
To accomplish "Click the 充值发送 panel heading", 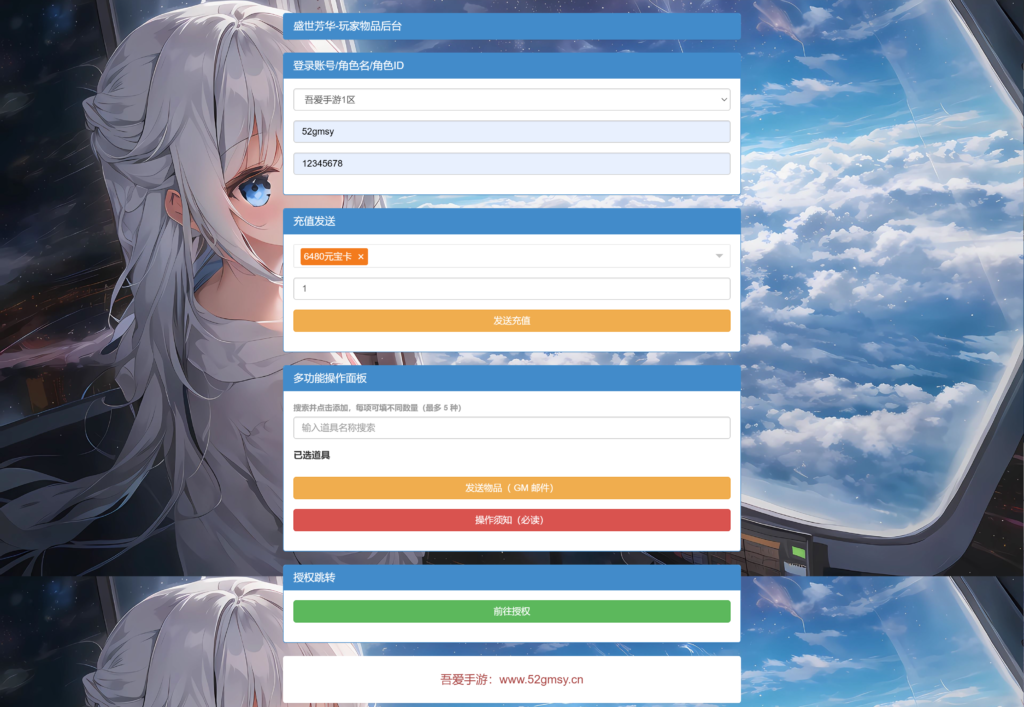I will pyautogui.click(x=314, y=221).
